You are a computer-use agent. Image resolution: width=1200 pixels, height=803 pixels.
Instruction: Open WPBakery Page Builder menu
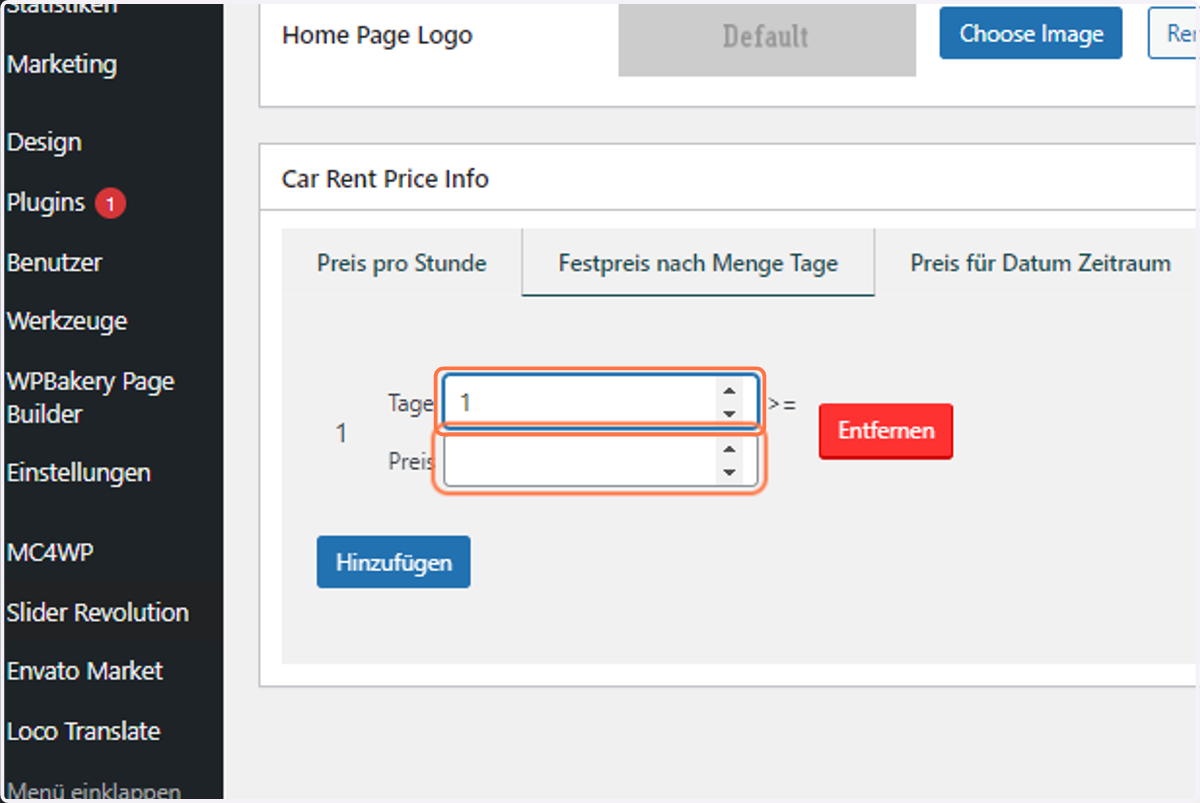pyautogui.click(x=91, y=397)
